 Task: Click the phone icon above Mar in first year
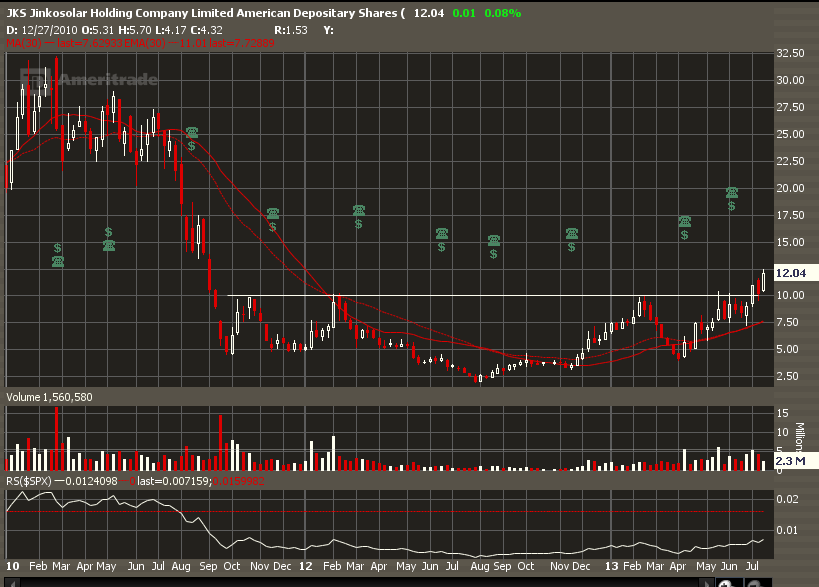pyautogui.click(x=58, y=261)
